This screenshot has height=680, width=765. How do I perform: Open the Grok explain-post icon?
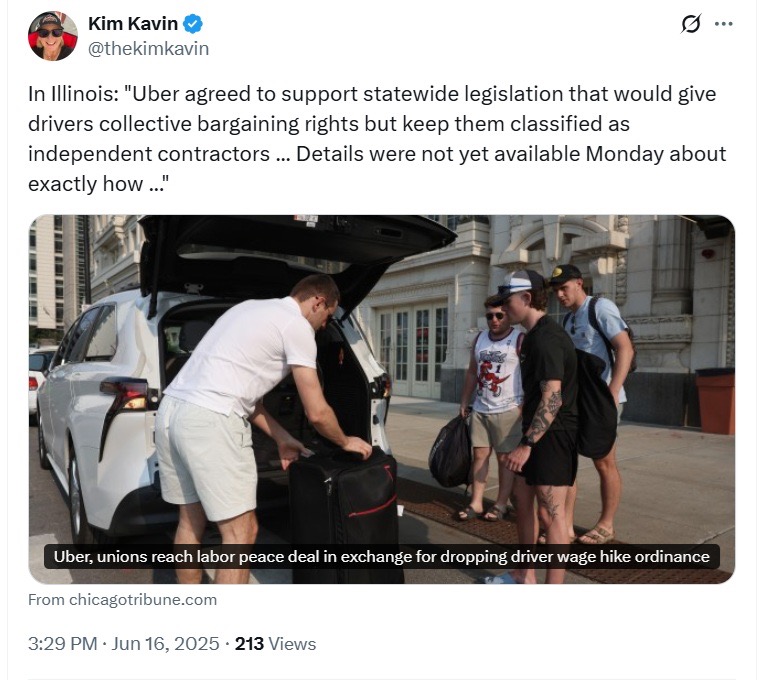pos(691,24)
